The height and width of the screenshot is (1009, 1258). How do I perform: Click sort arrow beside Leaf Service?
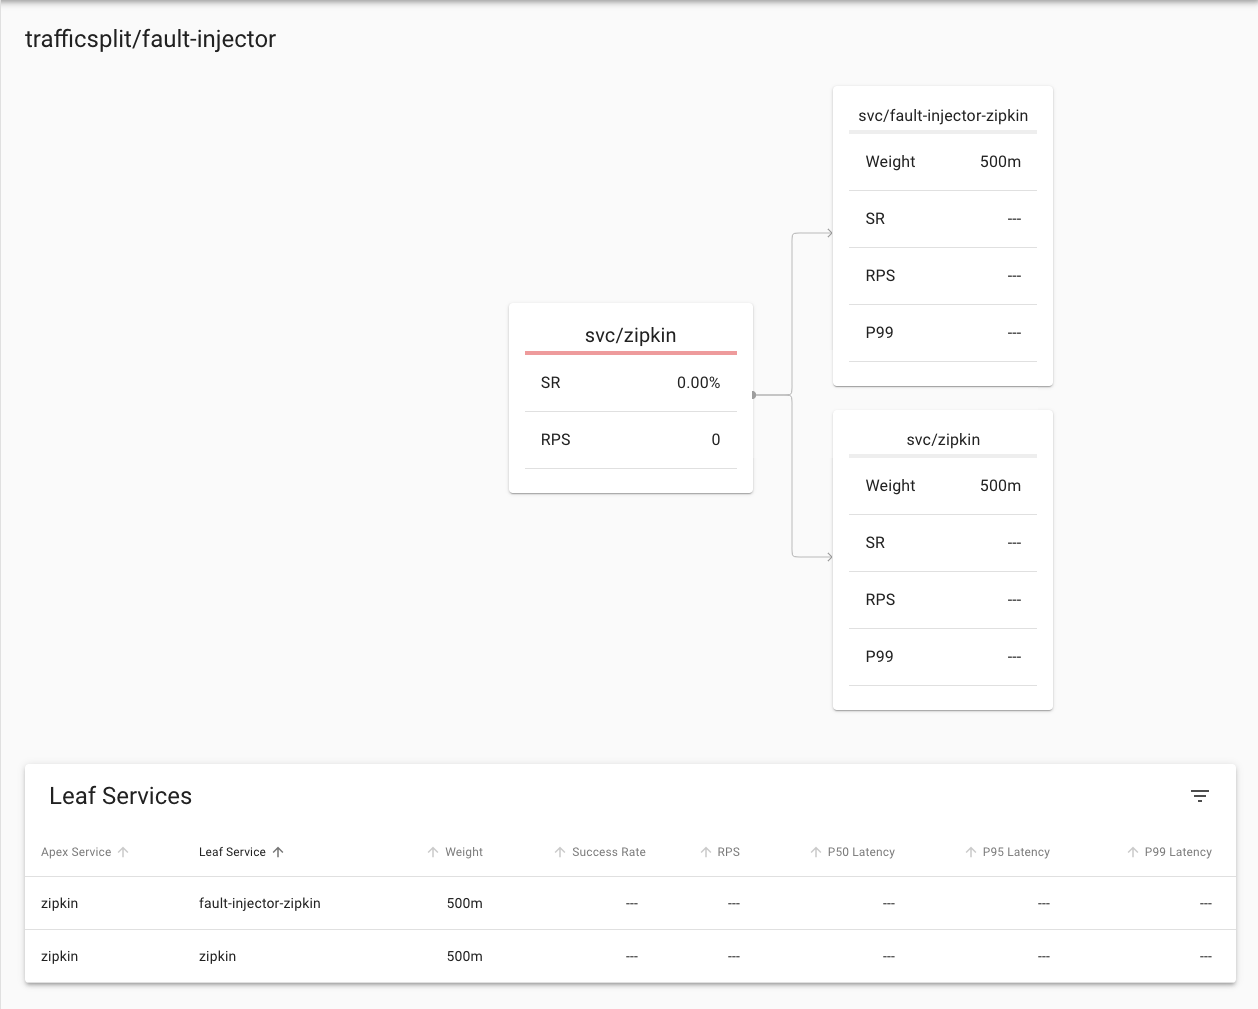pyautogui.click(x=278, y=852)
